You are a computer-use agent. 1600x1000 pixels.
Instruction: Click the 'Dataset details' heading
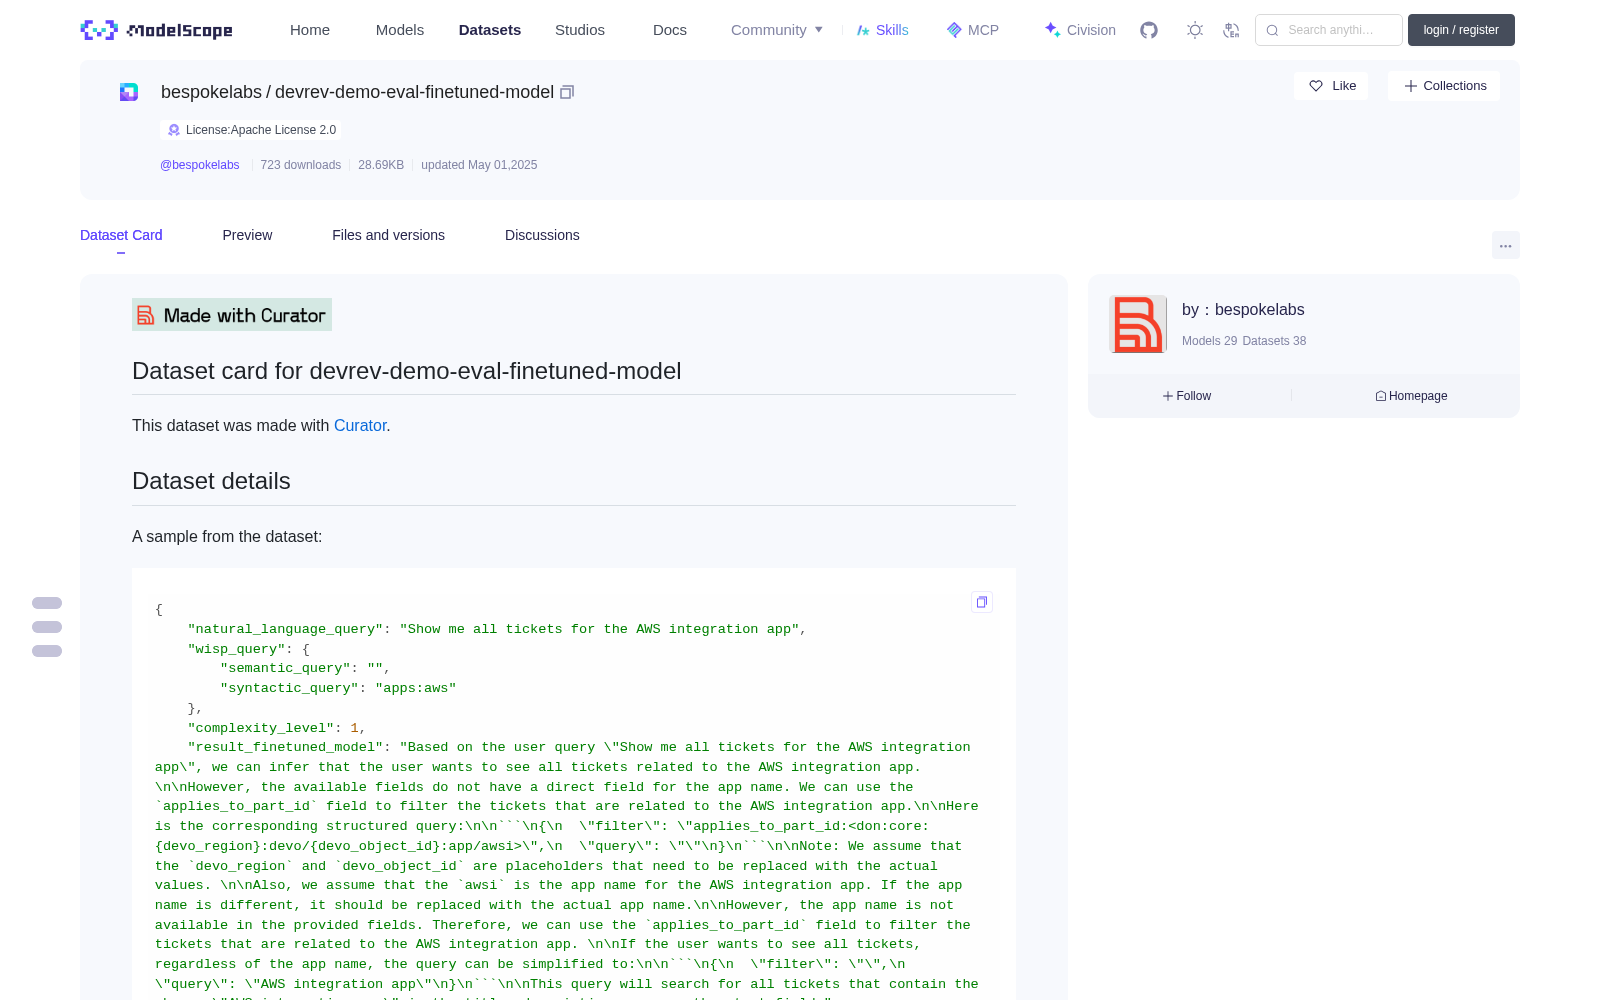coord(211,481)
